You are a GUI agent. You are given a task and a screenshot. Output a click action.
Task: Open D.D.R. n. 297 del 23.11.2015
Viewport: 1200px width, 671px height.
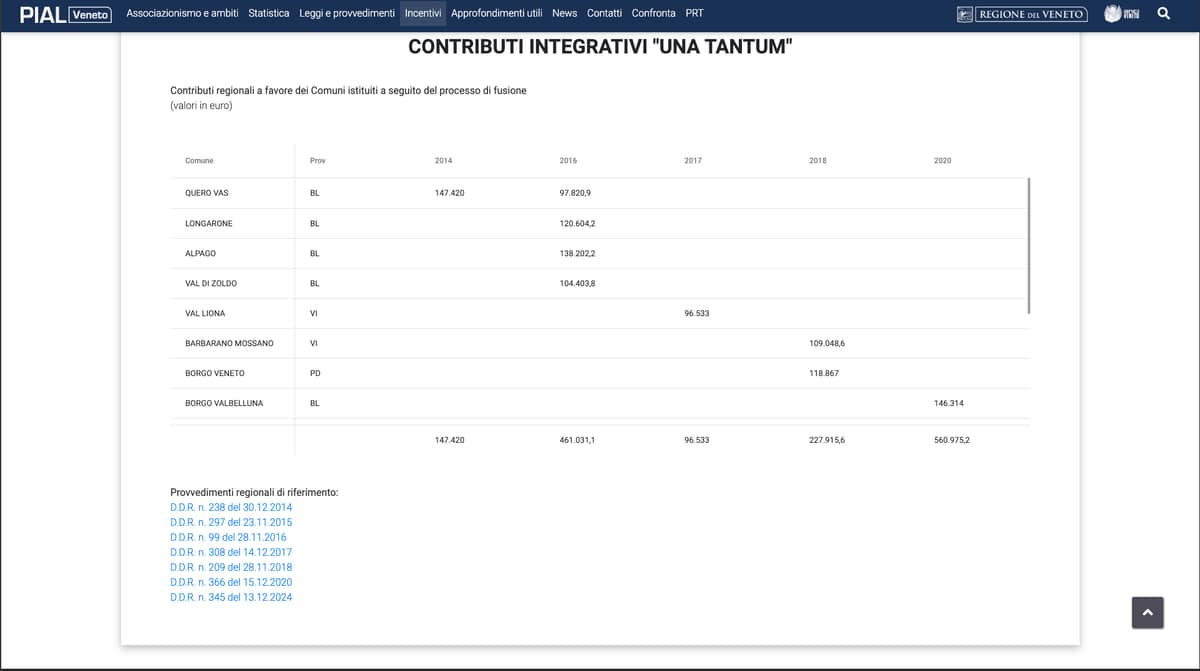pos(231,522)
